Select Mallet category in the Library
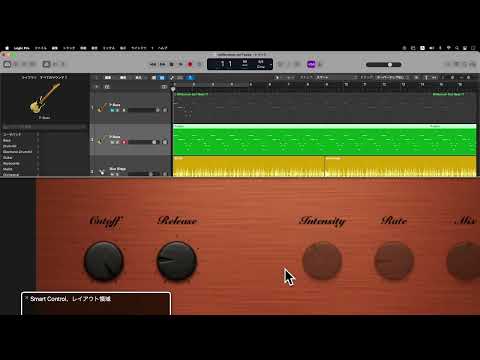This screenshot has height=360, width=480. coord(7,169)
